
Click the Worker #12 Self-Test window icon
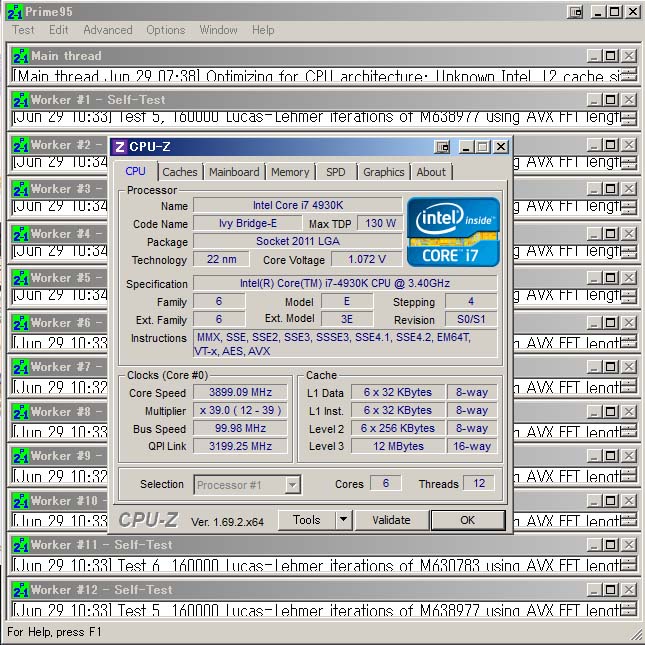point(20,590)
